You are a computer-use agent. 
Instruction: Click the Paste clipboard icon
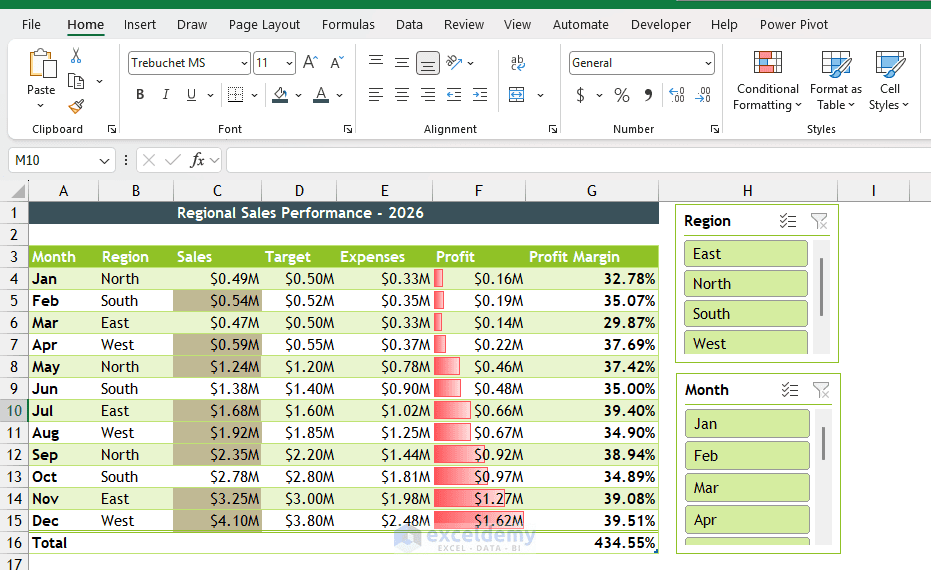click(x=42, y=64)
